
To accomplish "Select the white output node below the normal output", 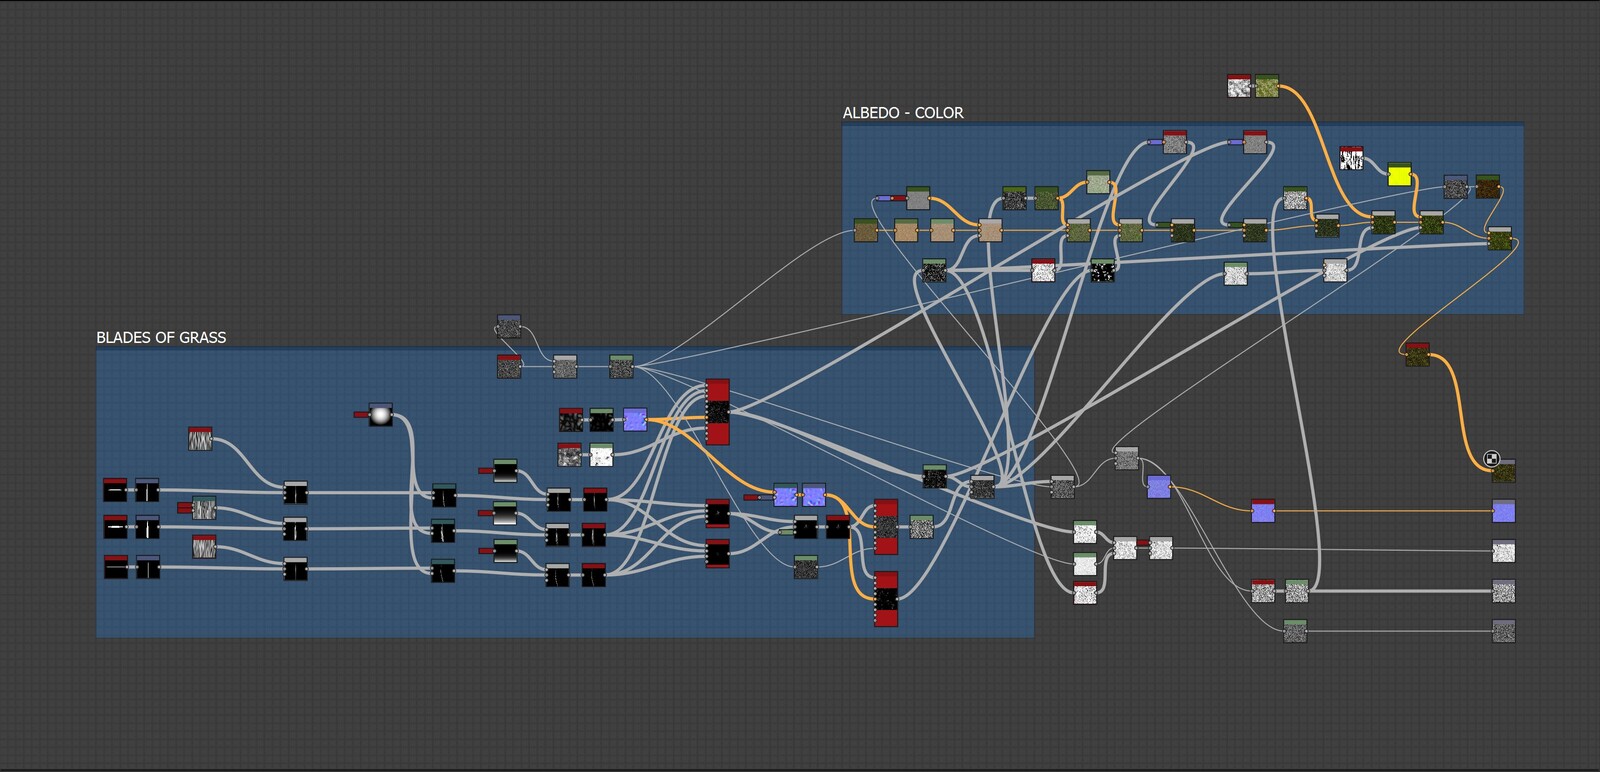I will [1504, 551].
